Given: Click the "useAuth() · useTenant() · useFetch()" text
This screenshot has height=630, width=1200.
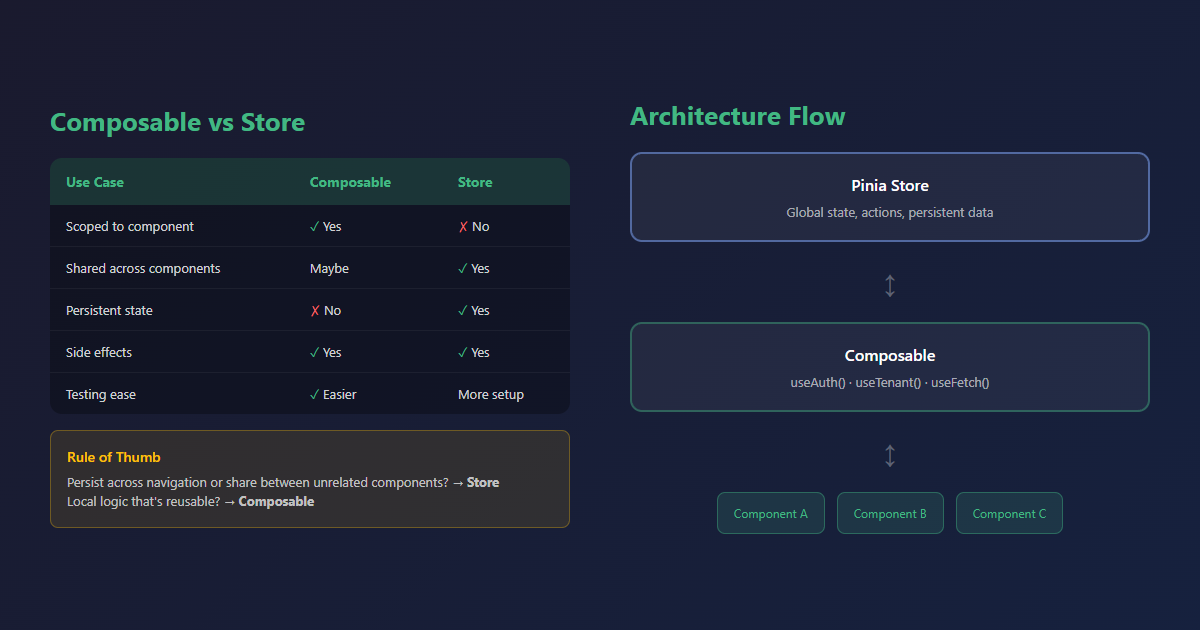Looking at the screenshot, I should (890, 383).
